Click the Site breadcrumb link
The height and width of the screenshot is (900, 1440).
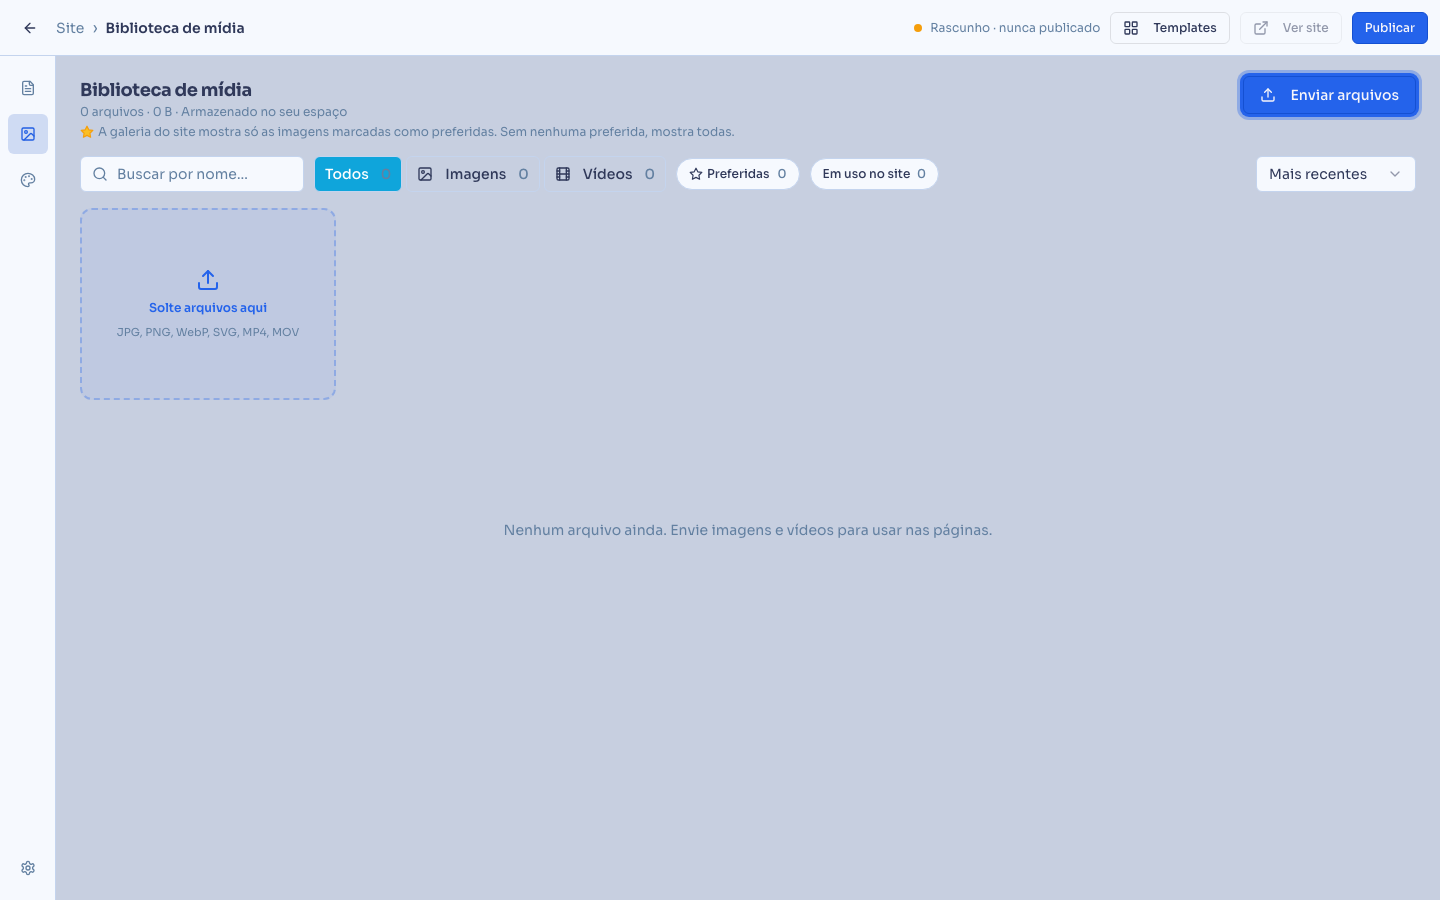[70, 28]
